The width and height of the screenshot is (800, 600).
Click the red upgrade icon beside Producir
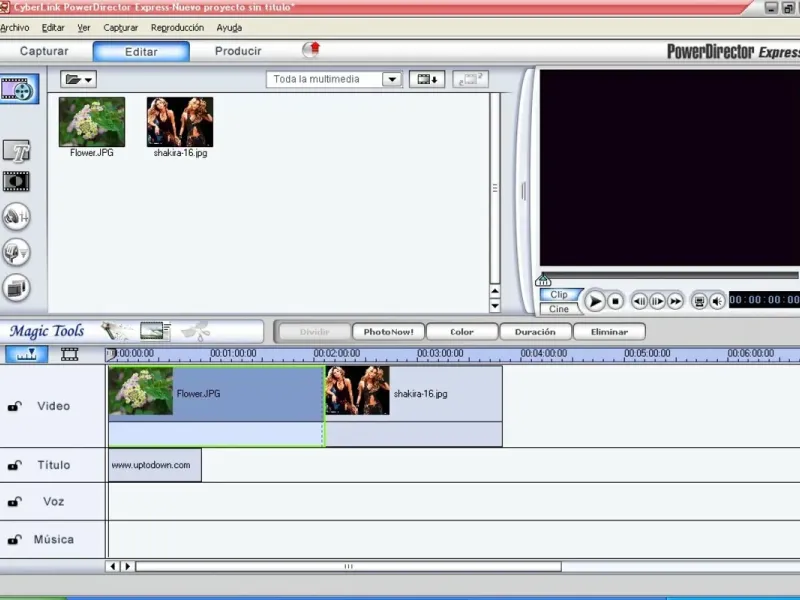coord(311,49)
